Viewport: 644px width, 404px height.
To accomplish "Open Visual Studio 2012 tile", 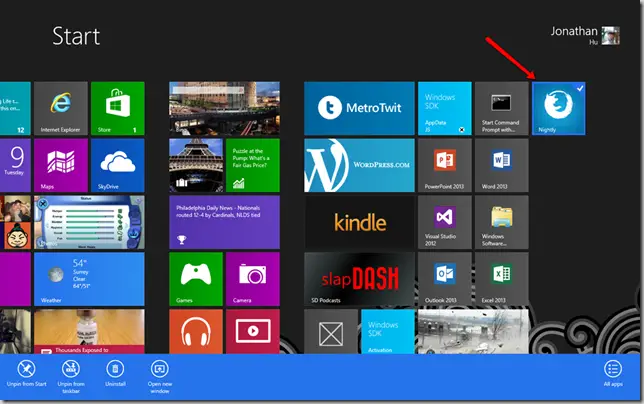I will (445, 222).
